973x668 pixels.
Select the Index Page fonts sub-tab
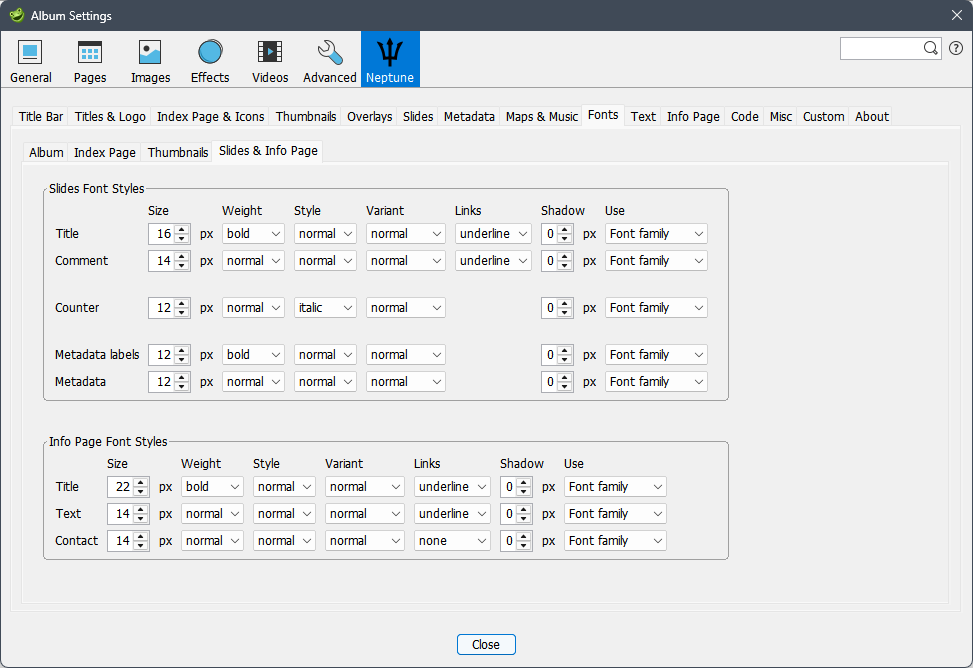(x=105, y=153)
